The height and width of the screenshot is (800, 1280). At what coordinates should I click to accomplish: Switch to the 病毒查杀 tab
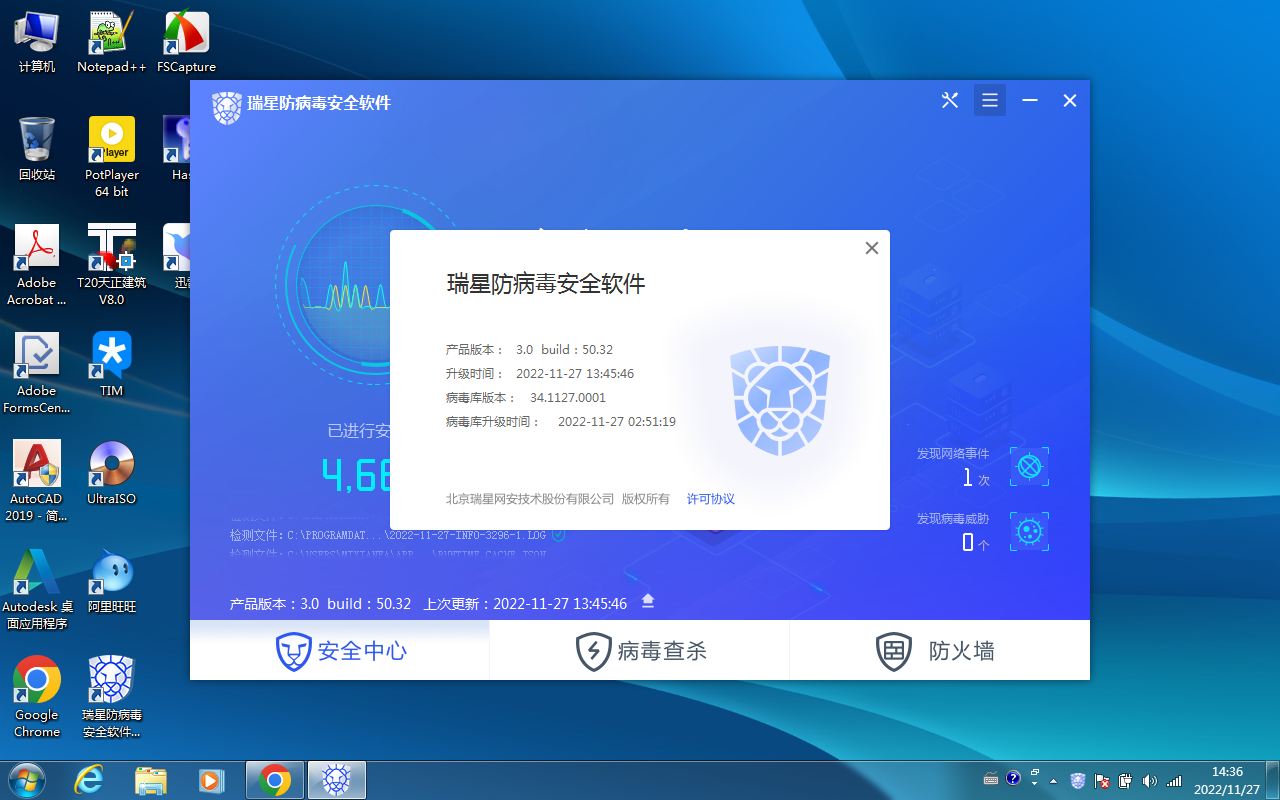click(640, 651)
